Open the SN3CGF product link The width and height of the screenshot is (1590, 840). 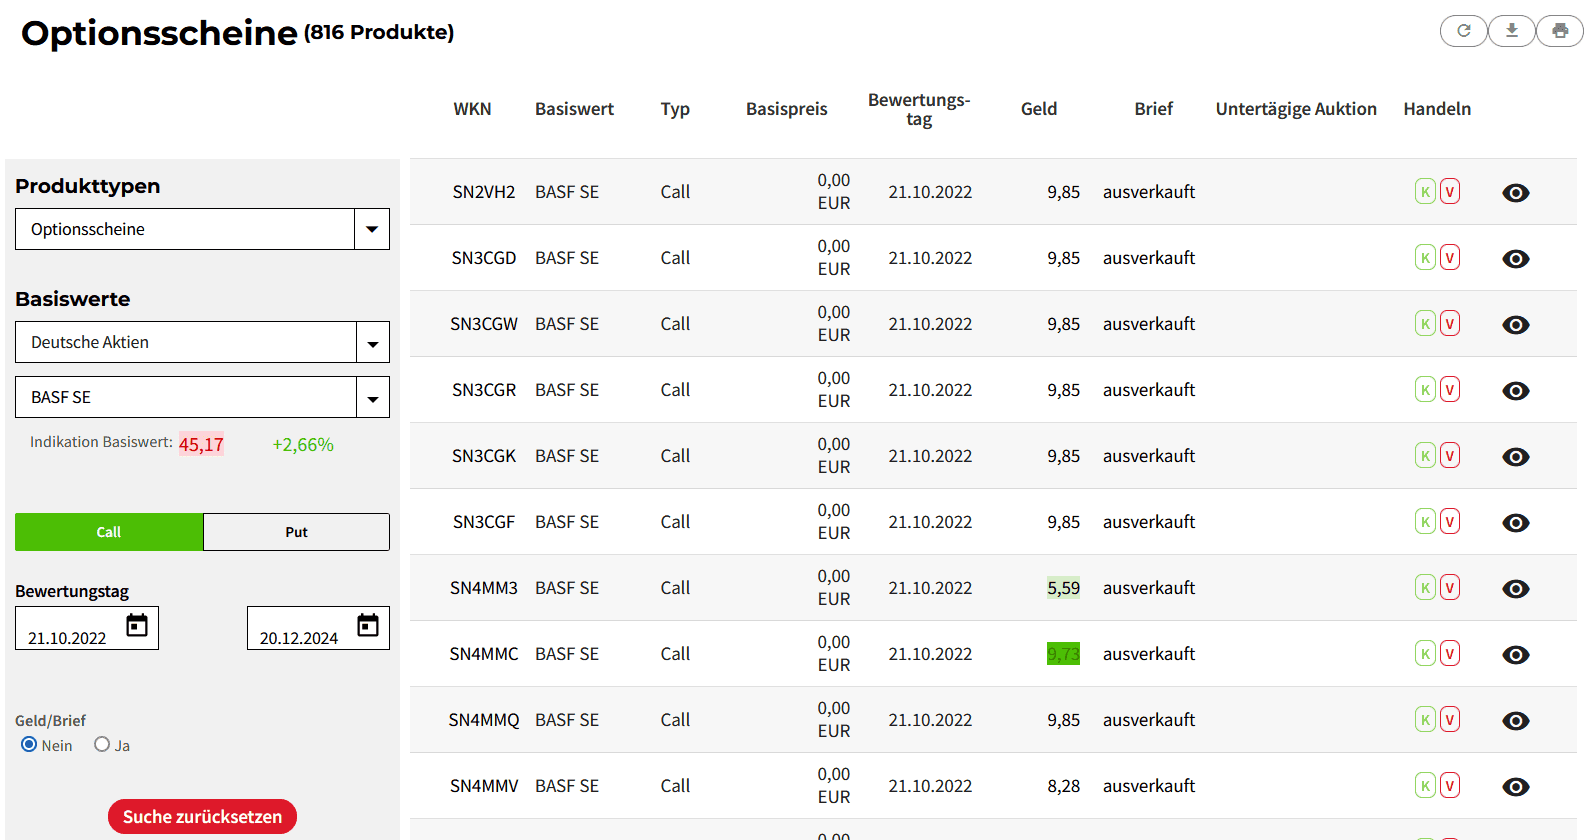pyautogui.click(x=484, y=522)
